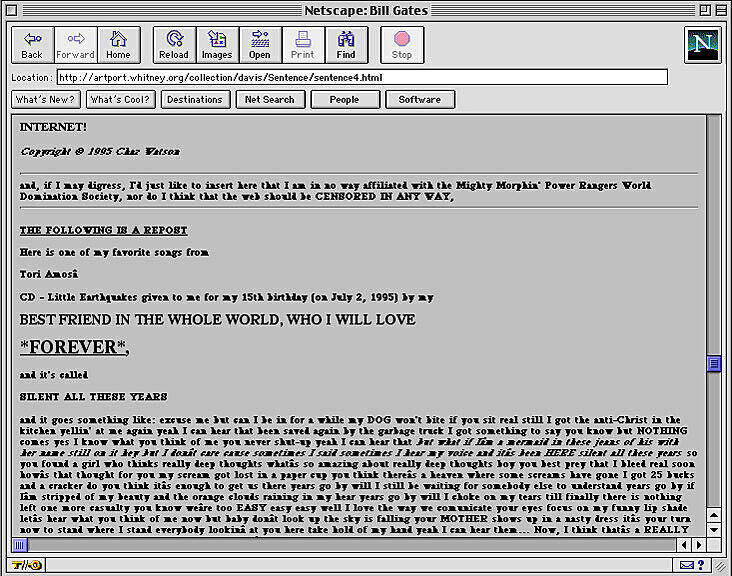Click the Forward navigation button
Image resolution: width=732 pixels, height=576 pixels.
pyautogui.click(x=75, y=44)
